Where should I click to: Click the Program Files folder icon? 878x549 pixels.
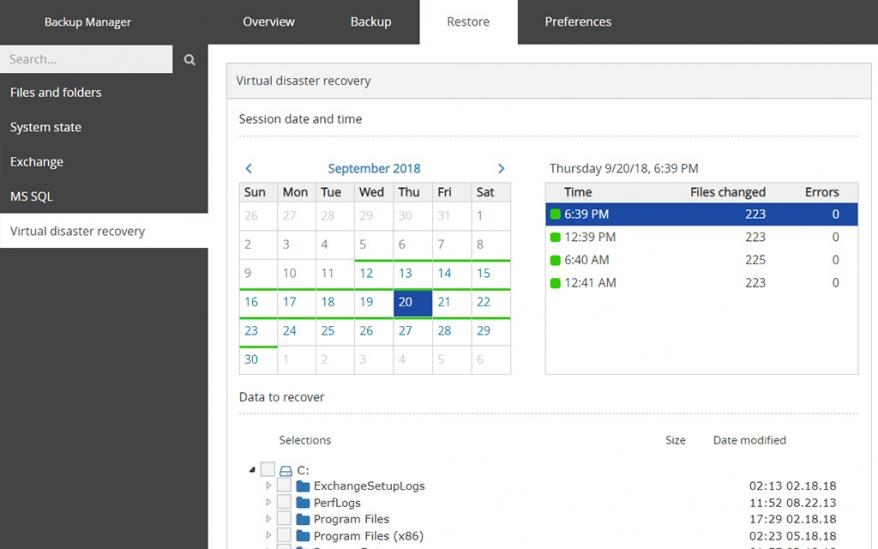(x=303, y=519)
